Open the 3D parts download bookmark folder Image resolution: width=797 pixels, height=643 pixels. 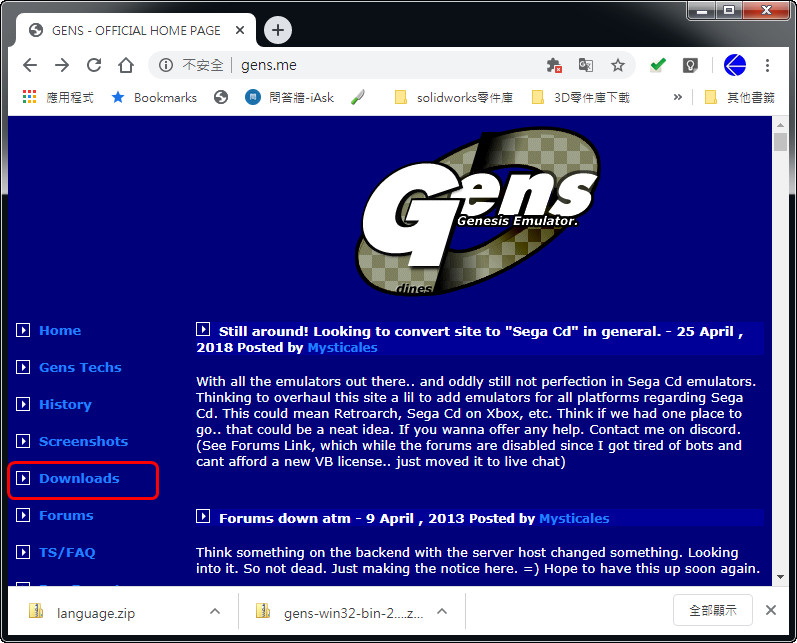(580, 97)
